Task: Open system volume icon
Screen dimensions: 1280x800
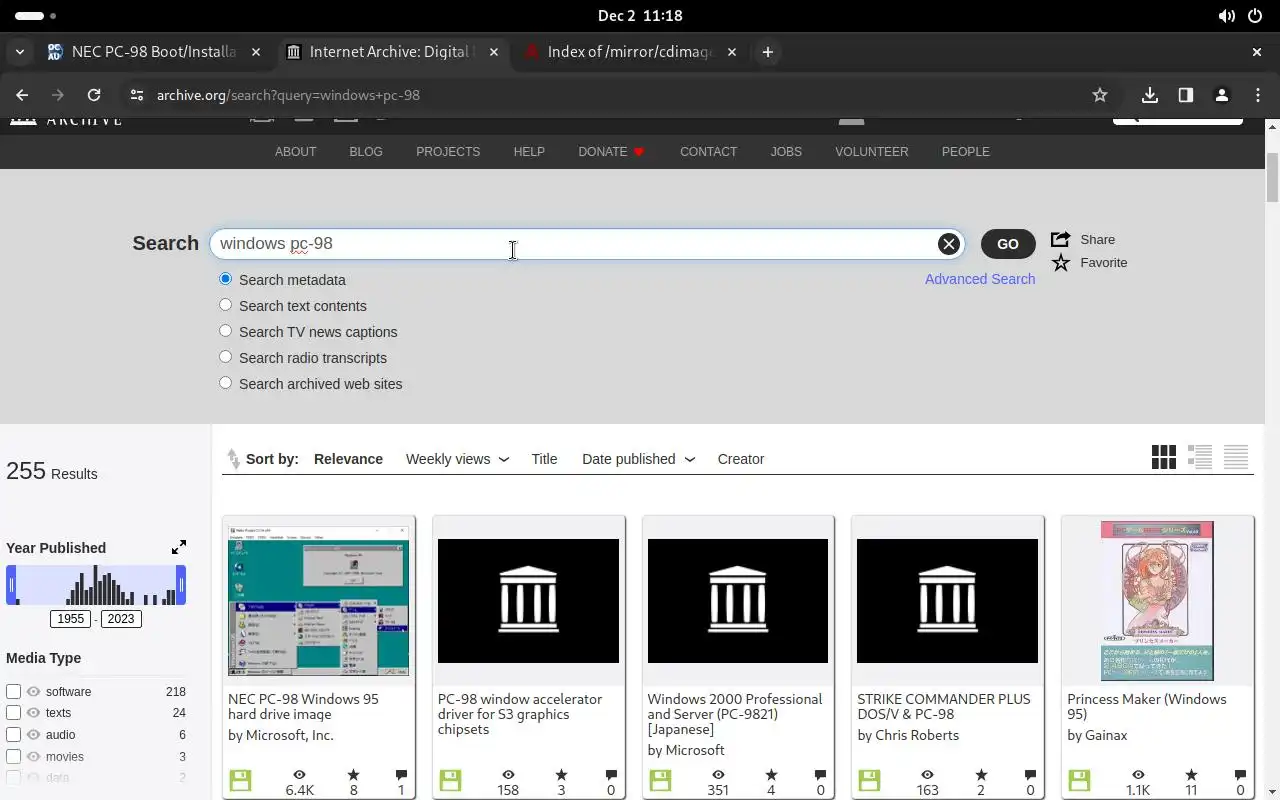Action: [1227, 16]
